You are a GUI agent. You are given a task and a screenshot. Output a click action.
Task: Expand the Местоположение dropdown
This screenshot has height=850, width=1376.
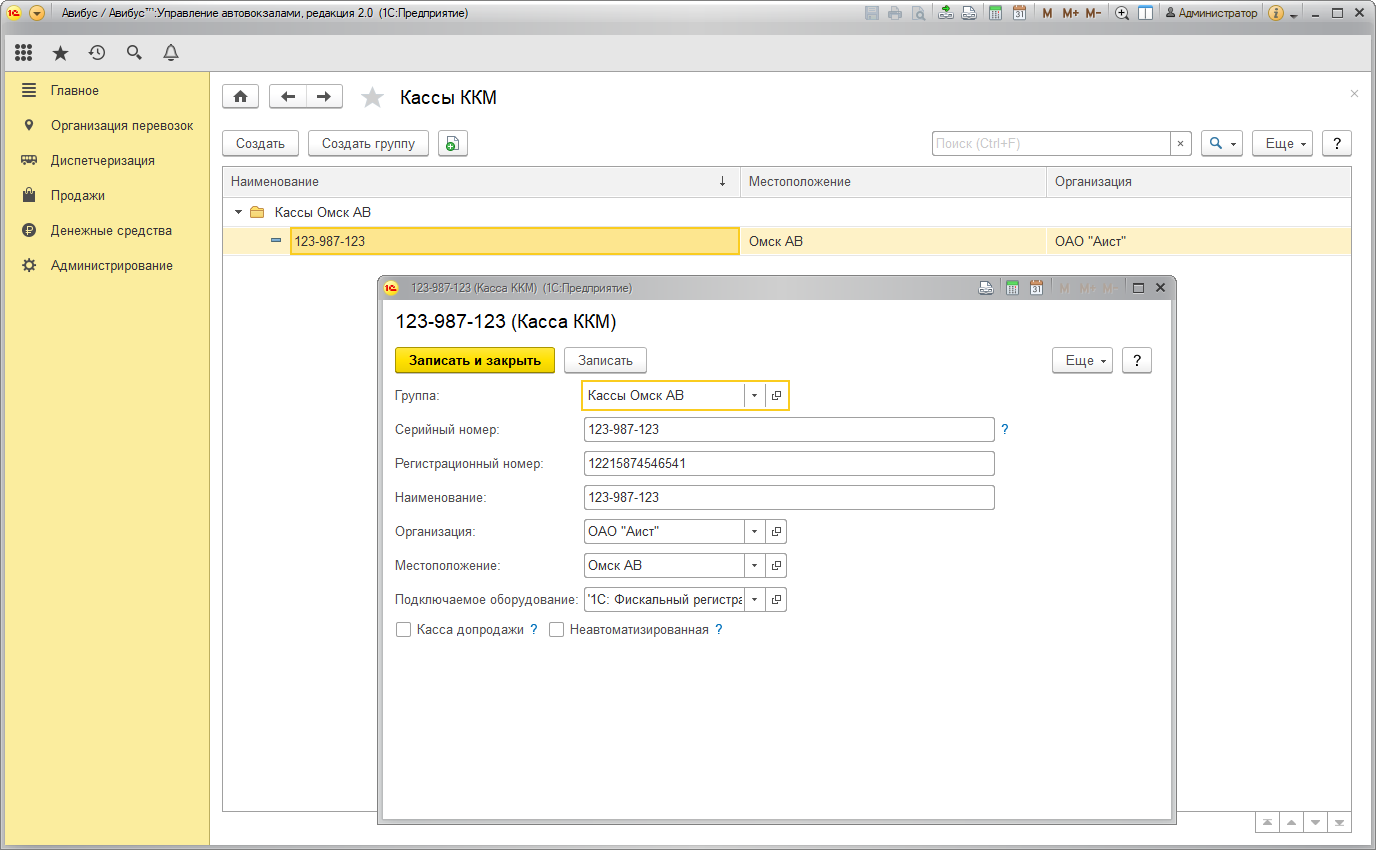tap(755, 566)
